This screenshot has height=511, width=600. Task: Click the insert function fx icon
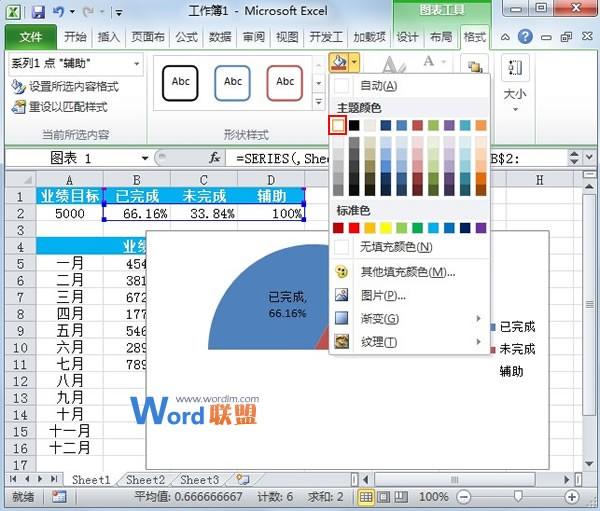point(214,158)
